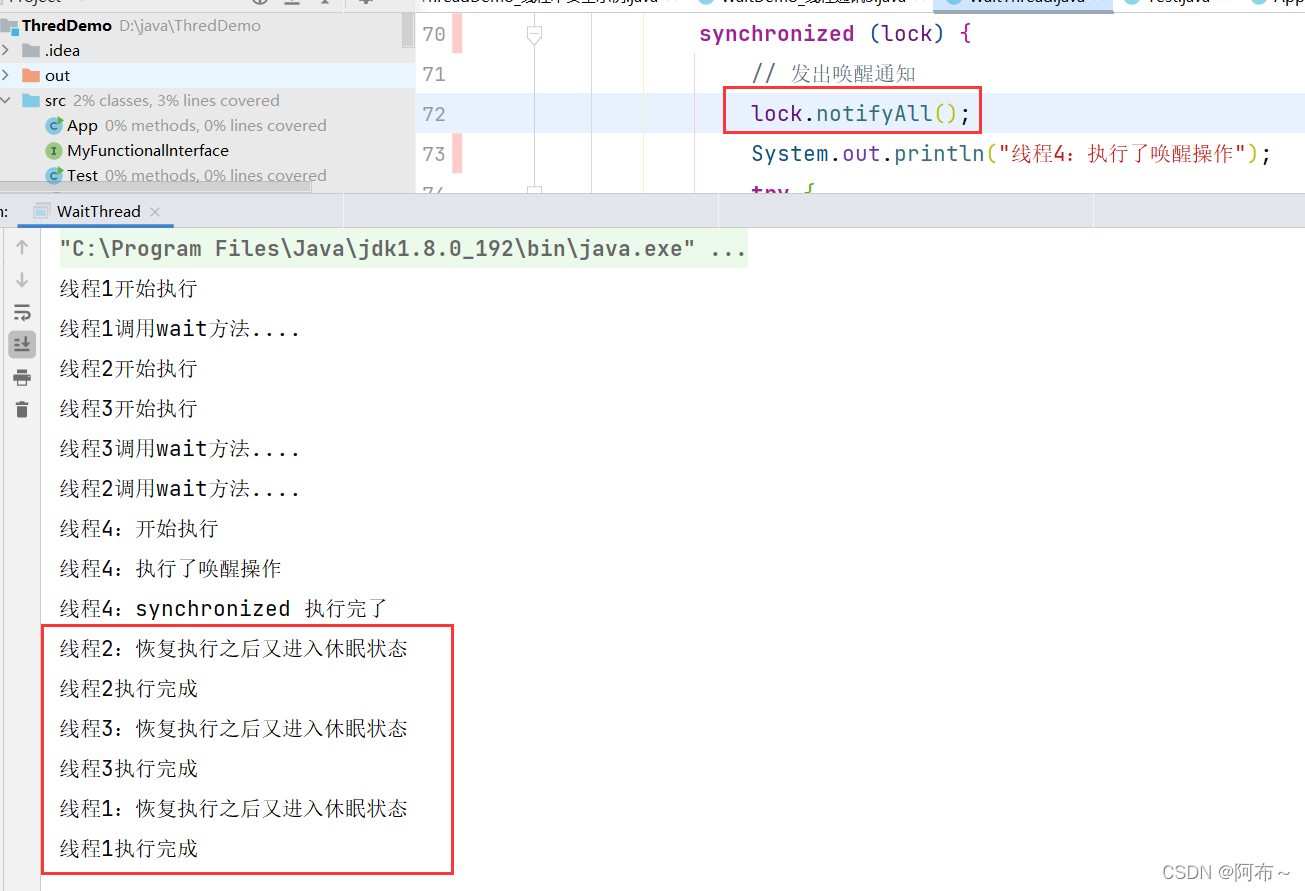Image resolution: width=1305 pixels, height=891 pixels.
Task: Click line number 71 in gutter
Action: 434,74
